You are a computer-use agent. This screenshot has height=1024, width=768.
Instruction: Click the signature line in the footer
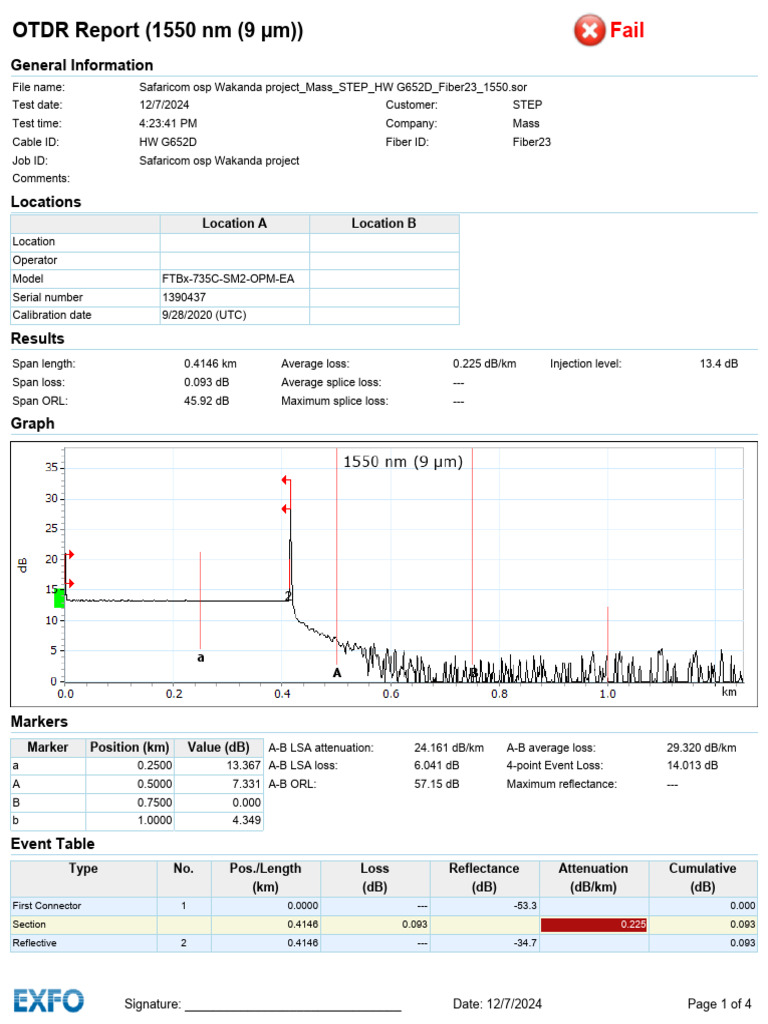[293, 1010]
